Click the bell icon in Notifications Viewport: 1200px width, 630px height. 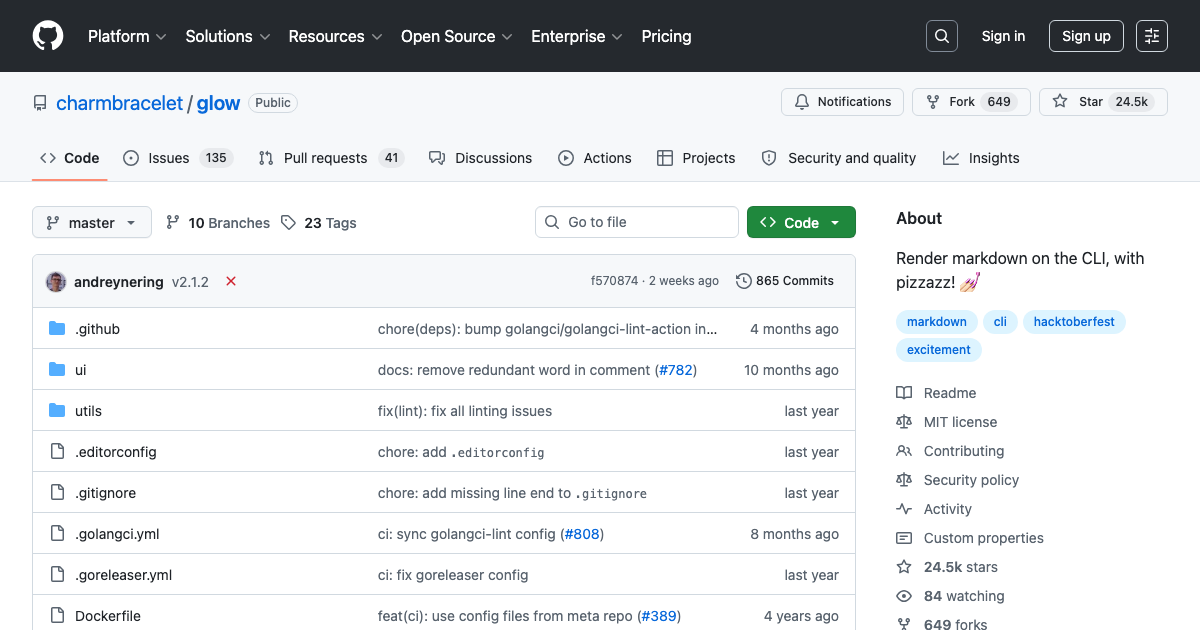pos(802,102)
